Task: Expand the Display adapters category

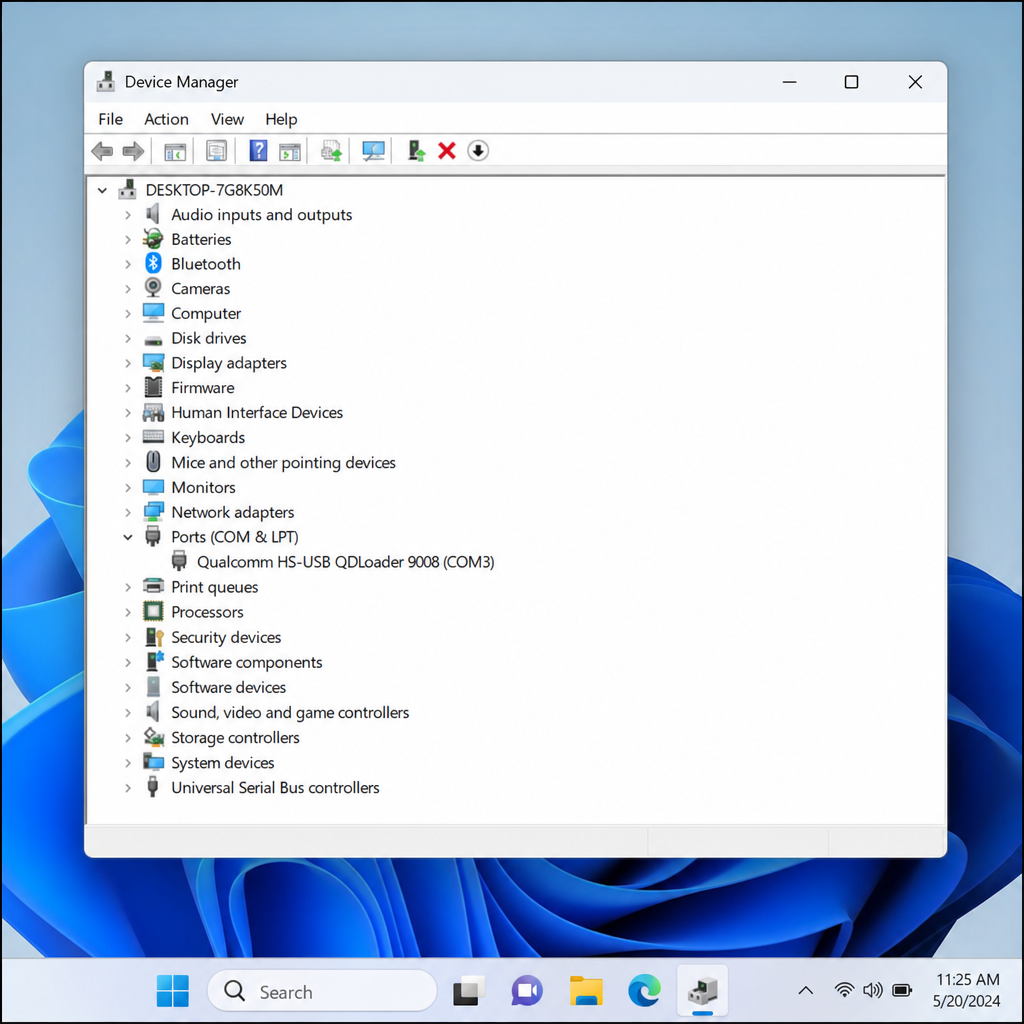Action: [128, 363]
